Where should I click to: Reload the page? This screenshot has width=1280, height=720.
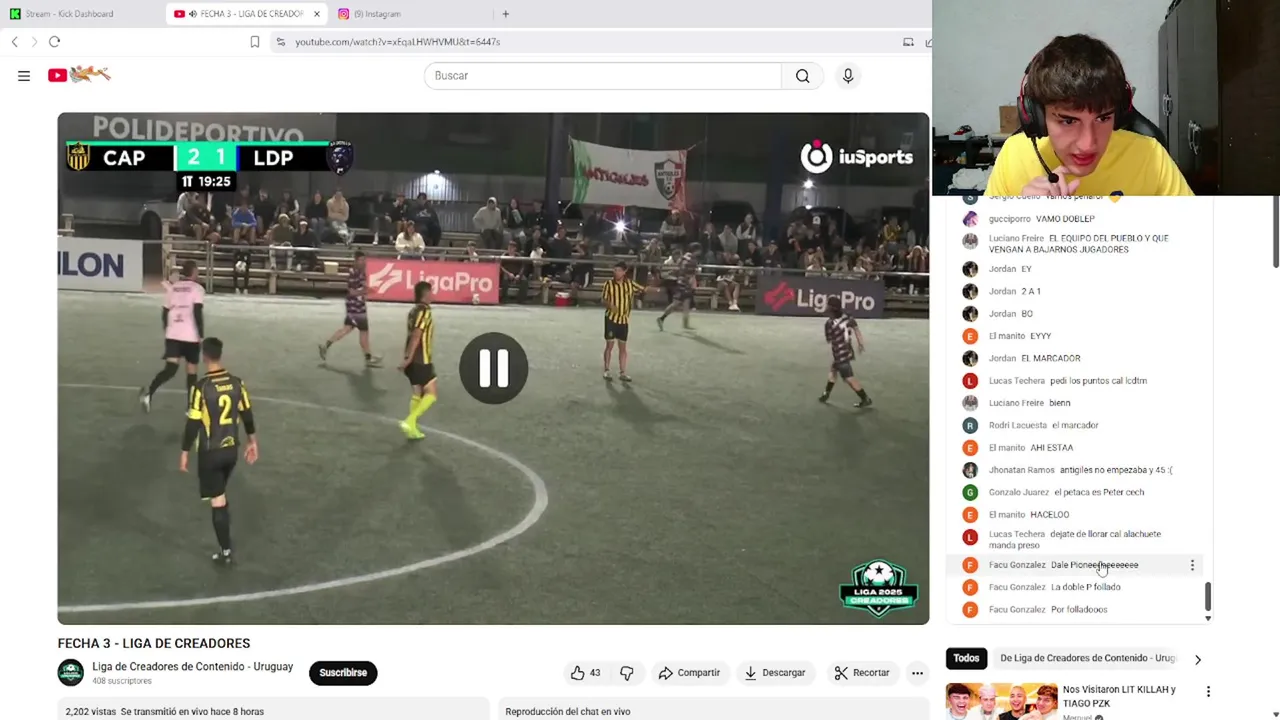[55, 42]
